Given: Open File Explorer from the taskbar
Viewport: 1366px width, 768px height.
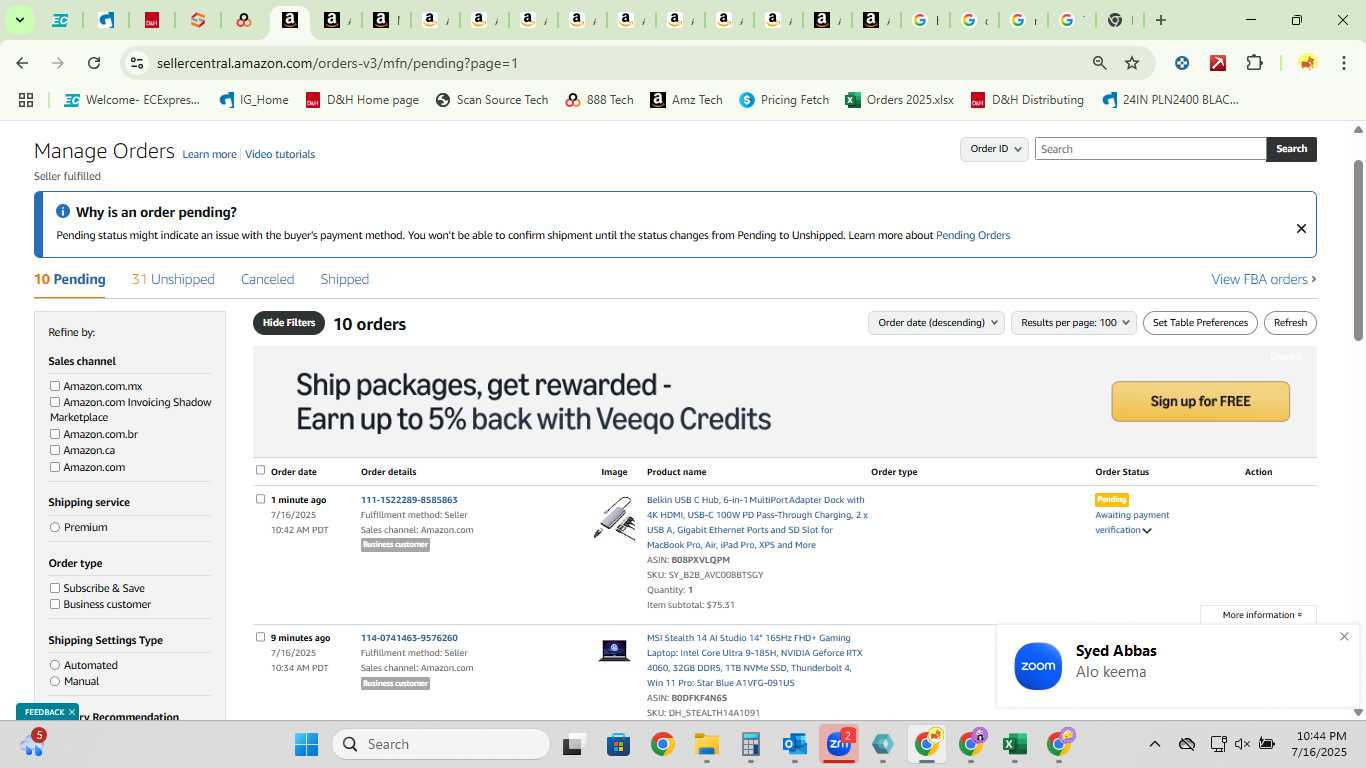Looking at the screenshot, I should click(x=707, y=744).
